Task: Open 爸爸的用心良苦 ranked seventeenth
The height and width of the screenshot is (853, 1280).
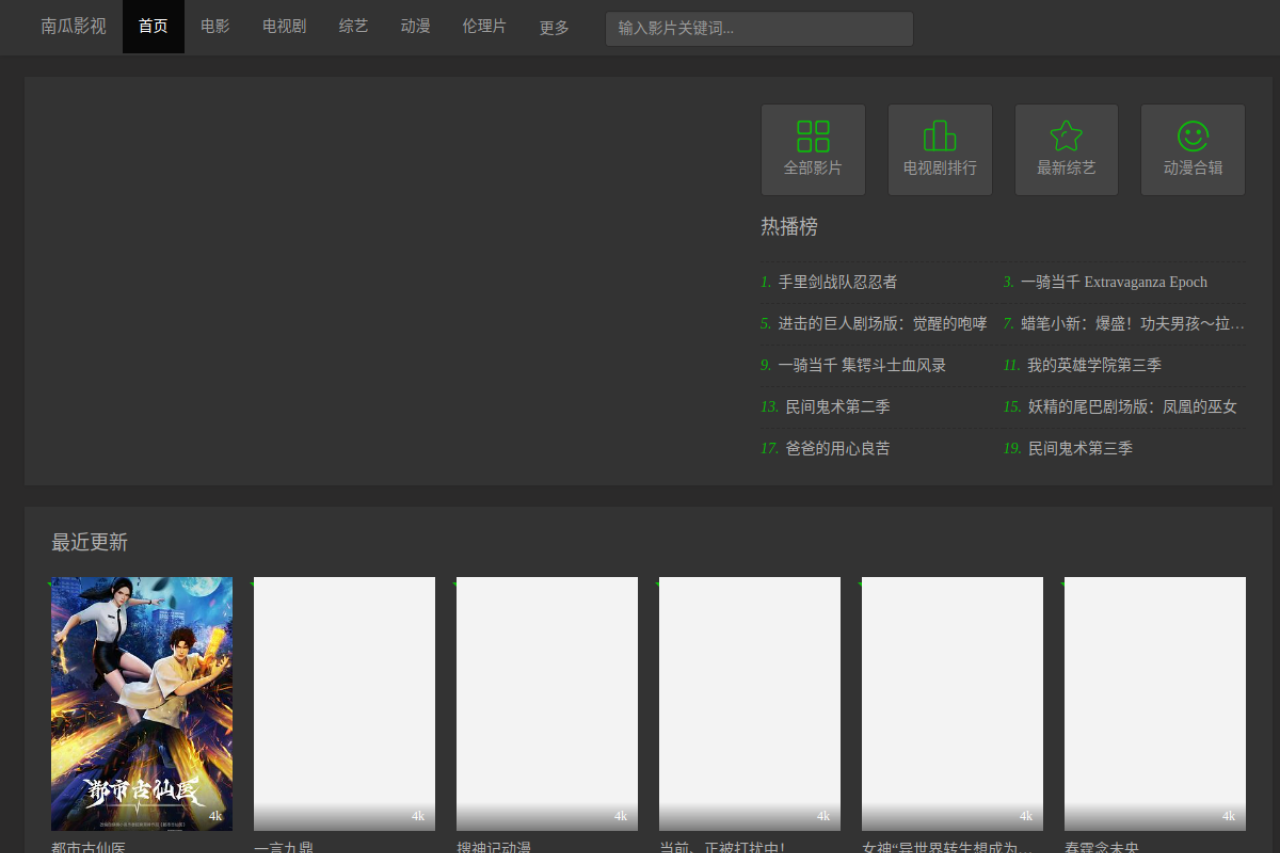Action: coord(837,449)
